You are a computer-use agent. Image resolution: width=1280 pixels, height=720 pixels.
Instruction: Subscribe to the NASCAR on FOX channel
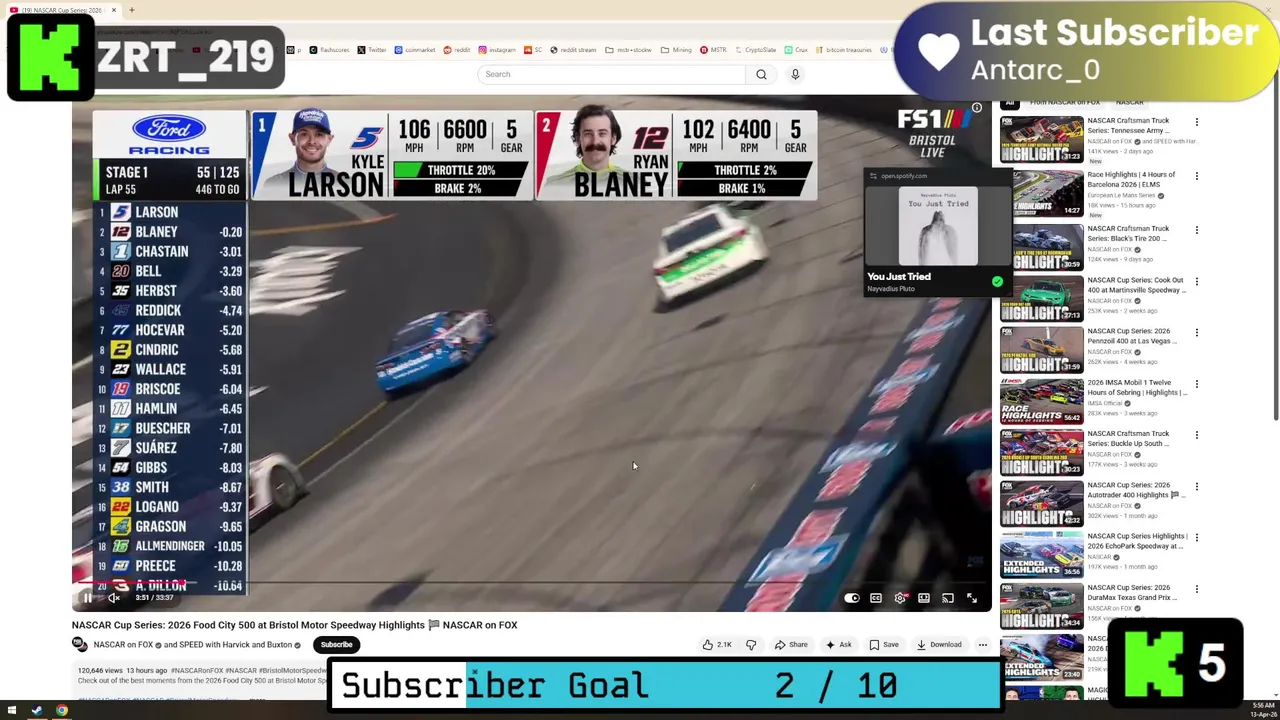[x=336, y=645]
